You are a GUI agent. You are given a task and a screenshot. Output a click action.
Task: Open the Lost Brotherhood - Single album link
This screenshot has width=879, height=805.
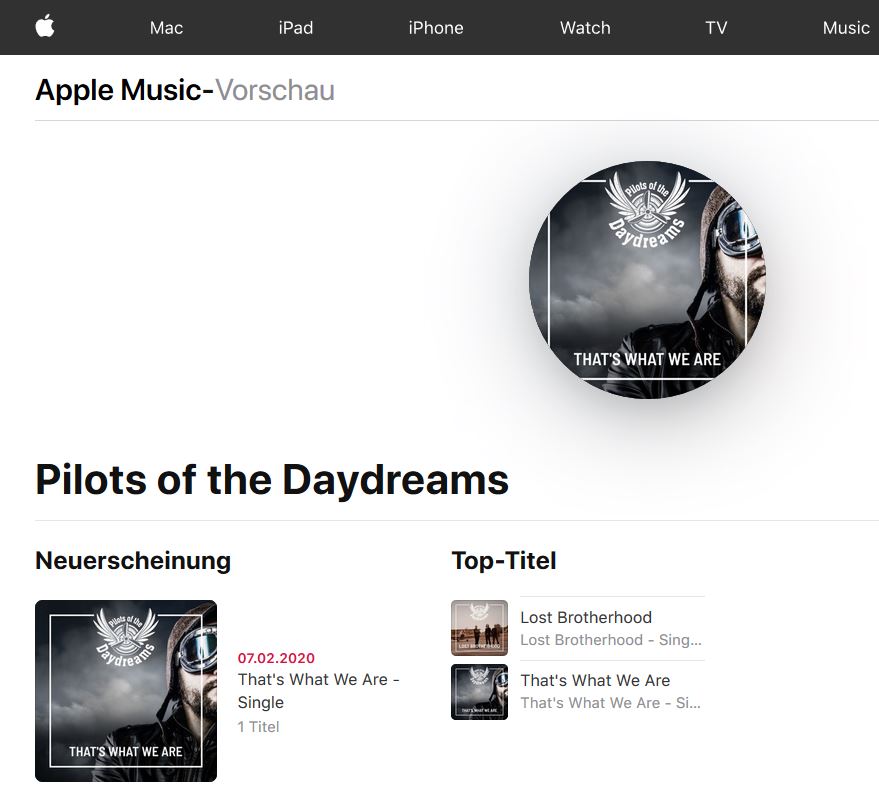610,640
